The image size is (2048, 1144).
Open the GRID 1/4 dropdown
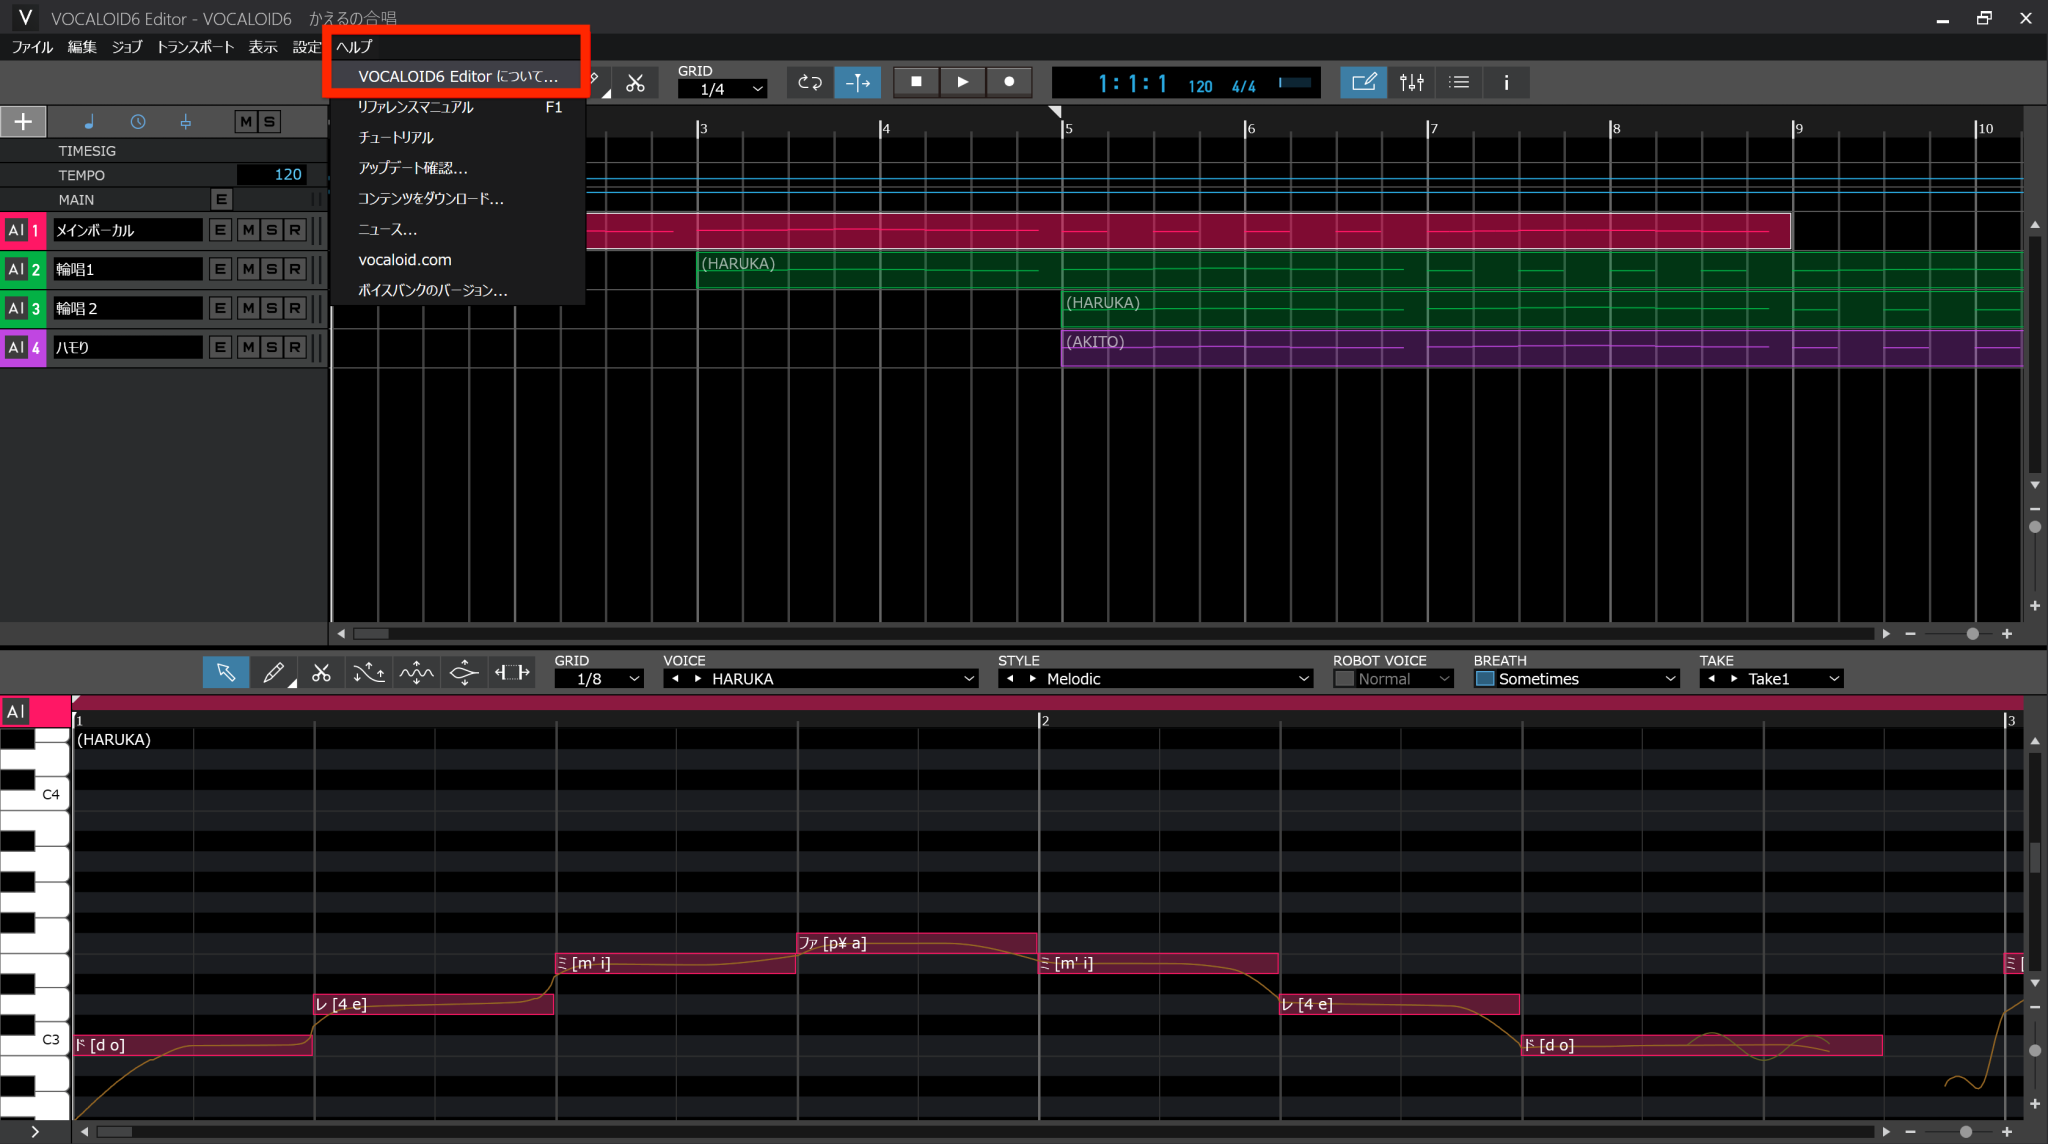coord(721,88)
